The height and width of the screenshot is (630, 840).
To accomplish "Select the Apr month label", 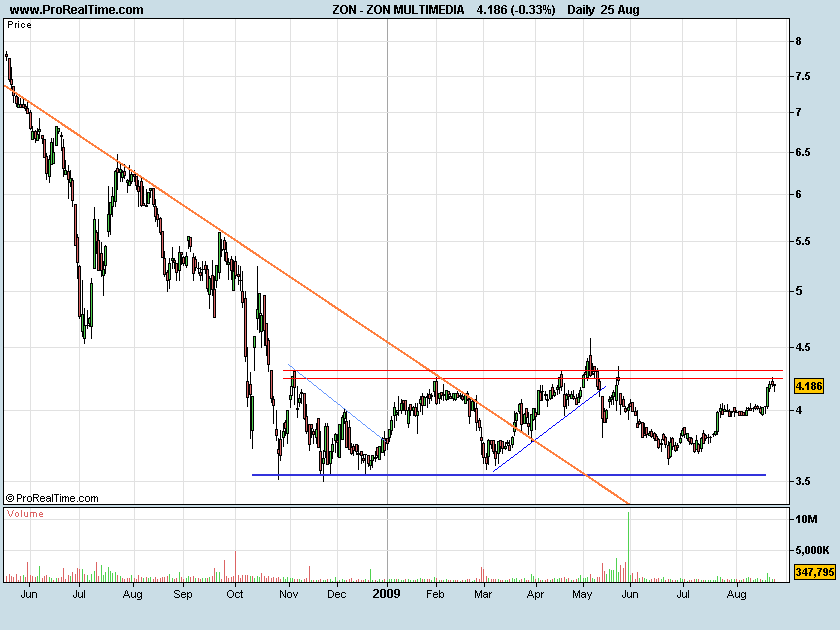I will 535,594.
